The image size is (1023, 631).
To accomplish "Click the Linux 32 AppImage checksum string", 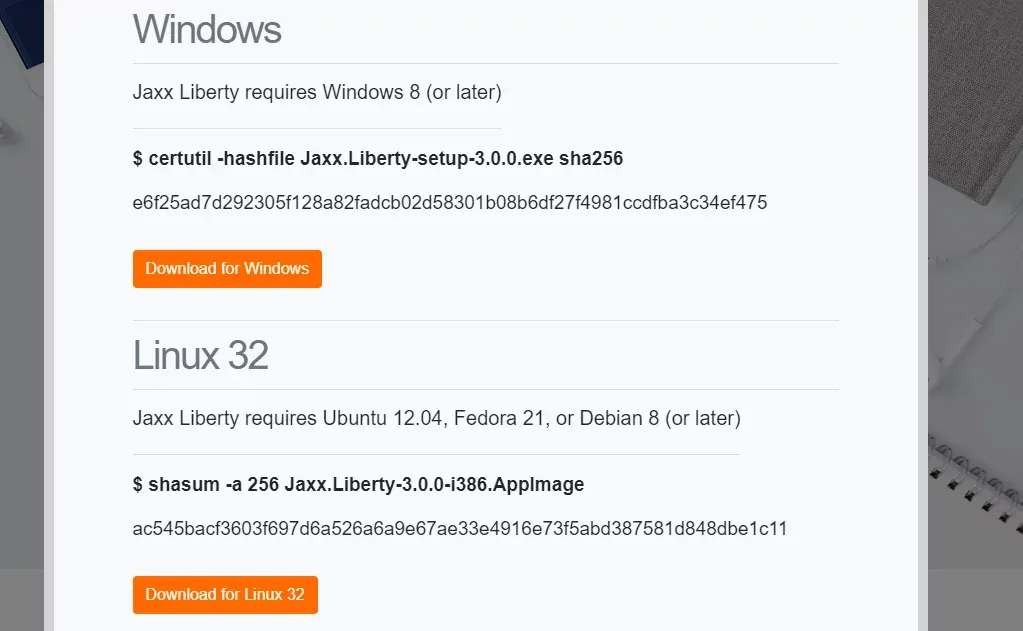I will (x=460, y=529).
